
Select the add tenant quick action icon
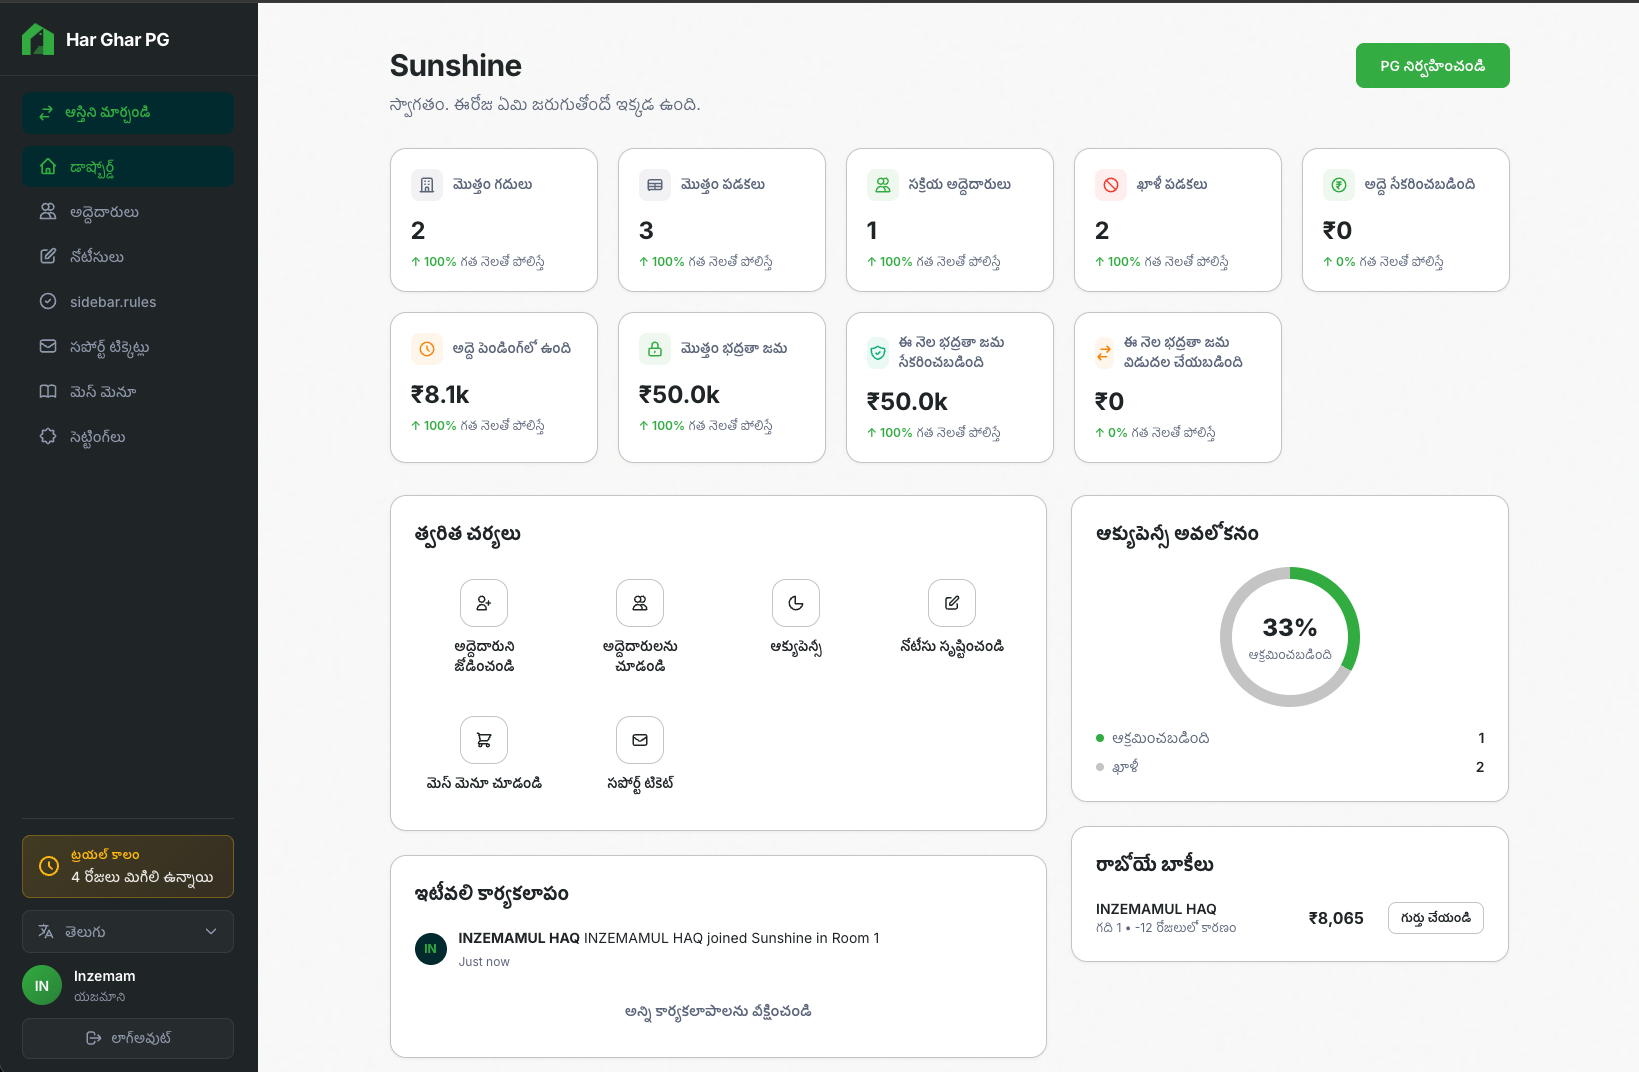tap(483, 603)
